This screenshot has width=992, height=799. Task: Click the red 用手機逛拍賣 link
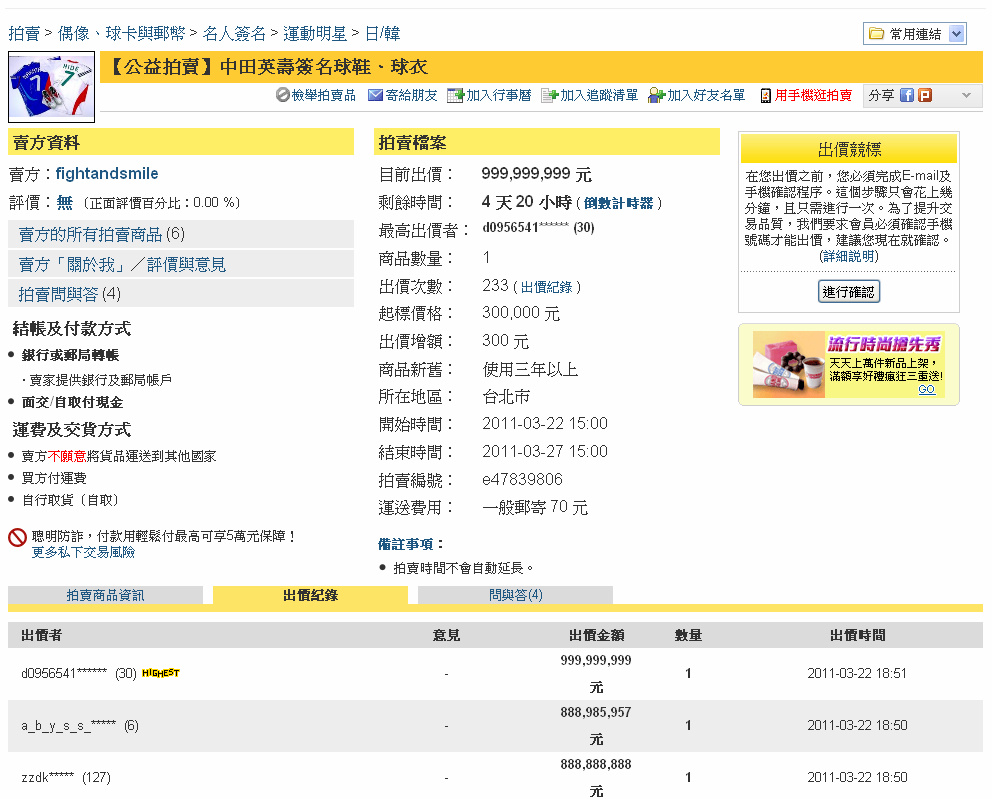pyautogui.click(x=813, y=96)
